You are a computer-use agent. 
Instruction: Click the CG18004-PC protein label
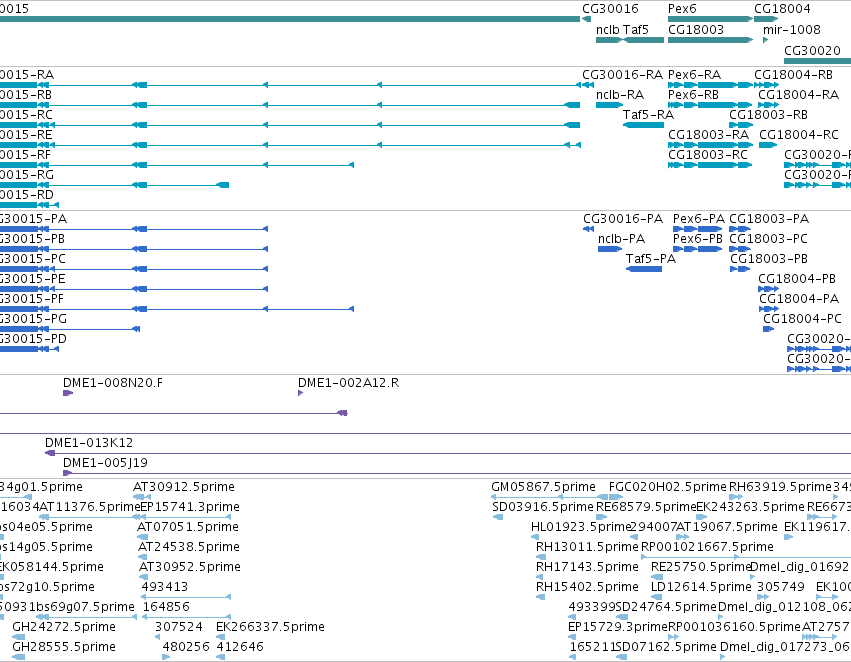point(802,319)
